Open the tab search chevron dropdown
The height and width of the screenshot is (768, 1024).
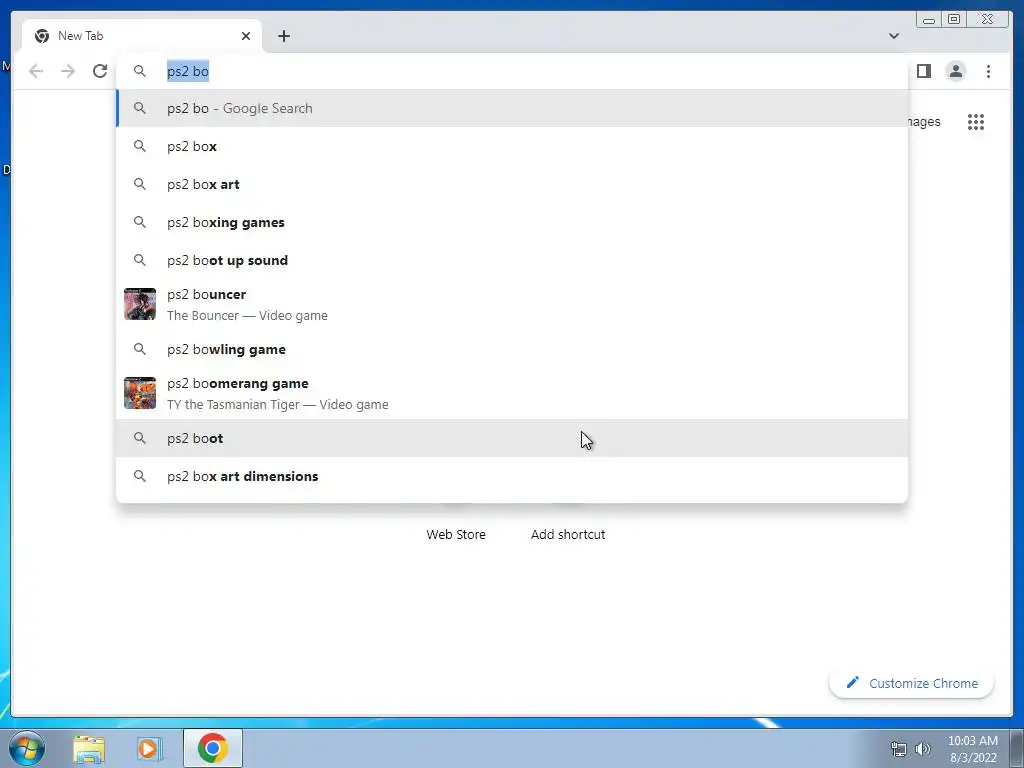pos(893,36)
